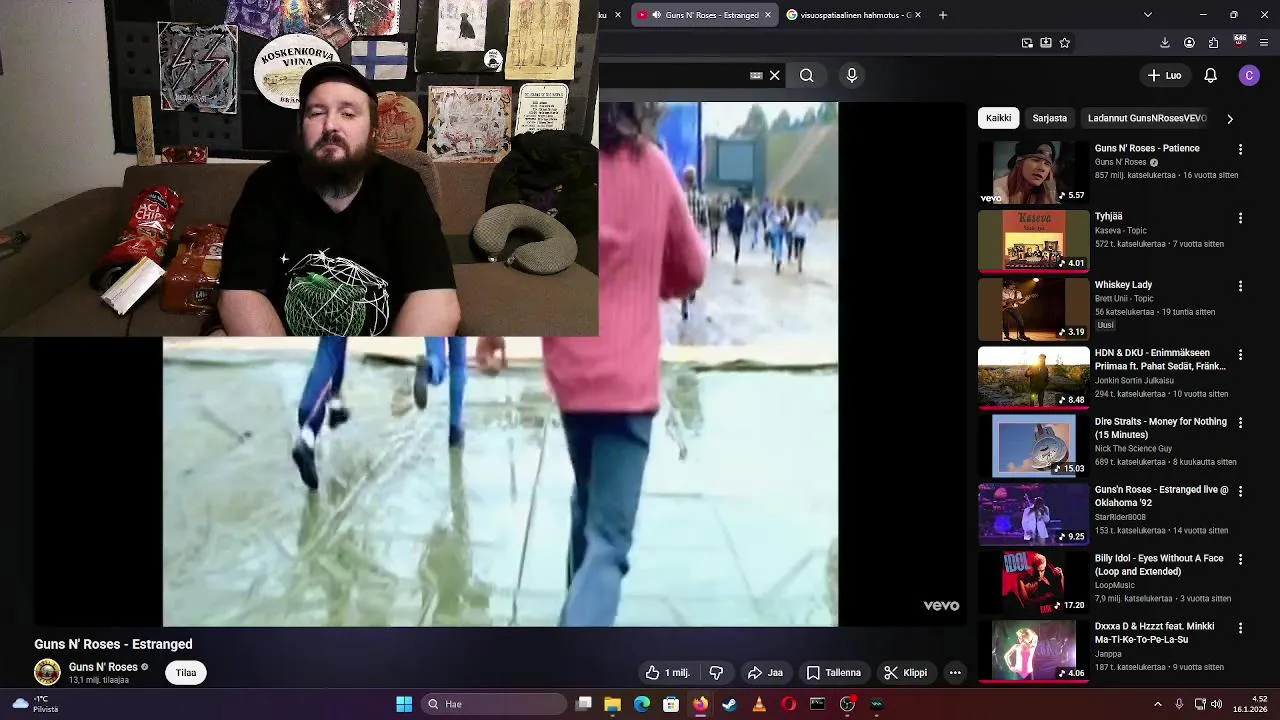Open the Windows Start menu
Viewport: 1280px width, 720px height.
click(404, 704)
